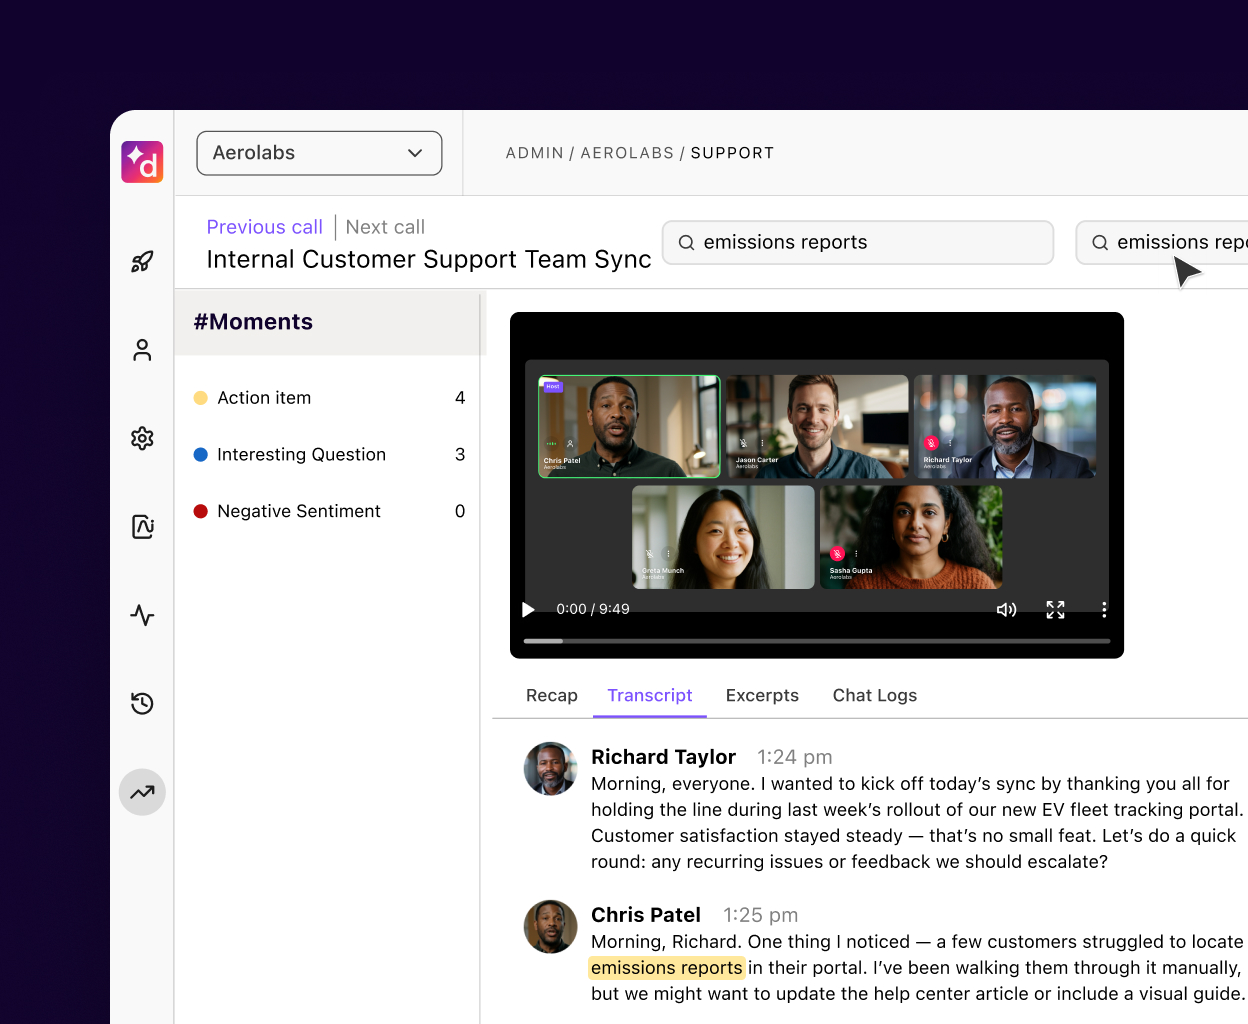Open history via the clock-arrow icon

pos(141,703)
